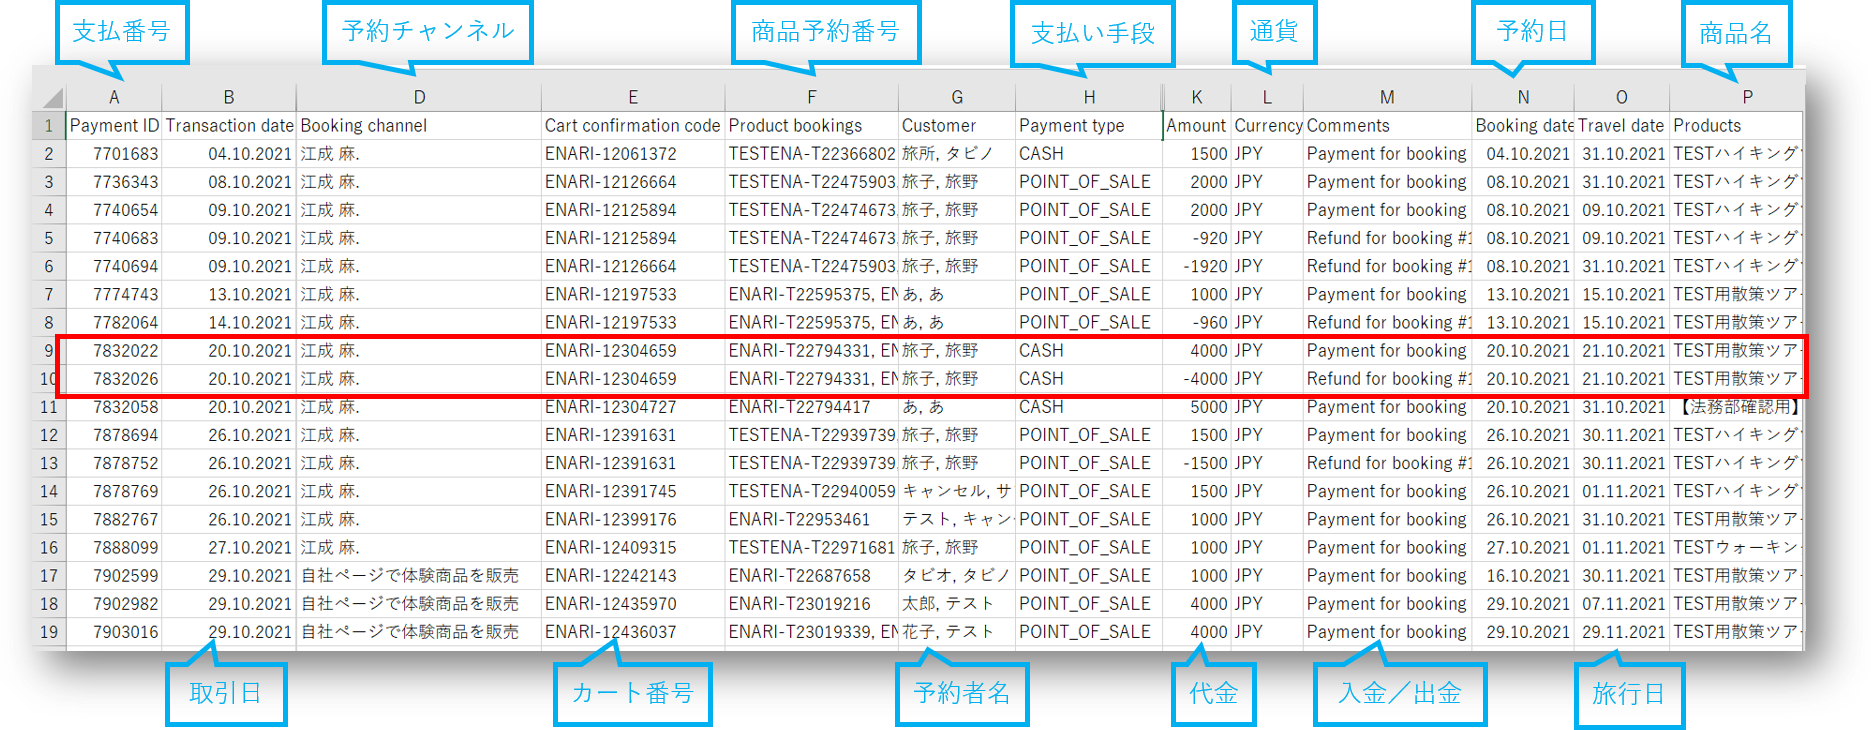The width and height of the screenshot is (1871, 730).
Task: Select column H header for Payment type
Action: 1089,97
